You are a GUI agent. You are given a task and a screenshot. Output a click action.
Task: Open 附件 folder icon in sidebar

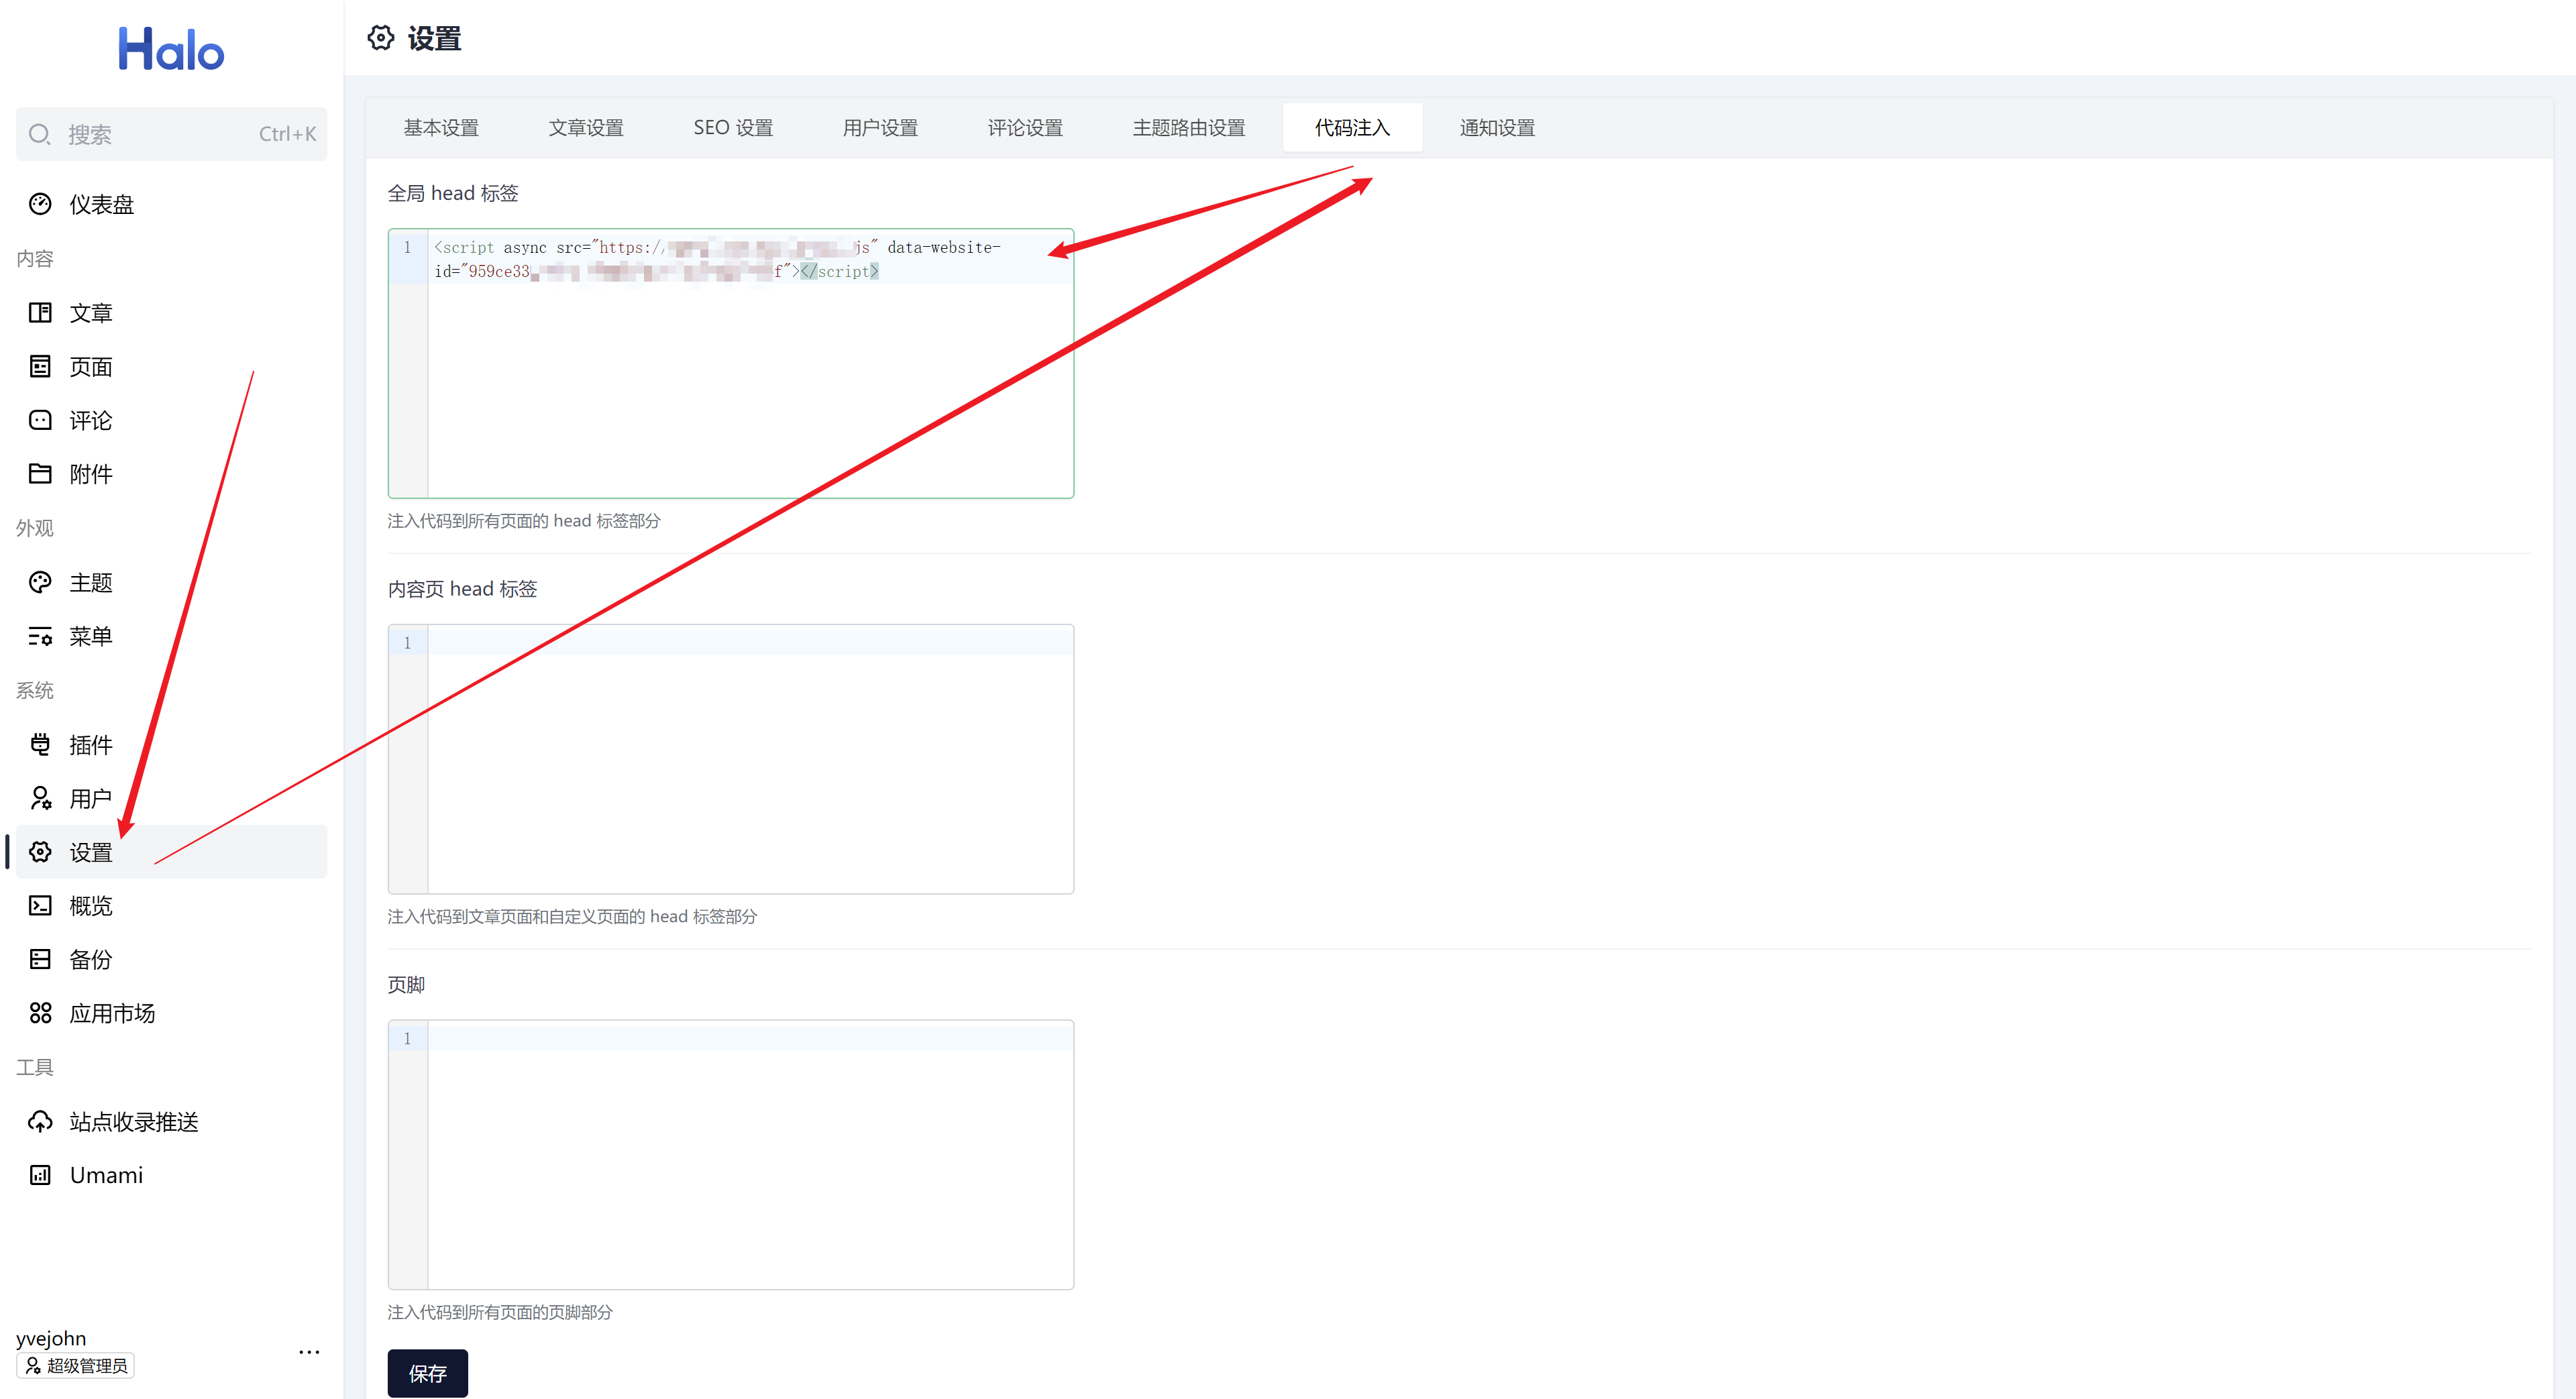(40, 474)
